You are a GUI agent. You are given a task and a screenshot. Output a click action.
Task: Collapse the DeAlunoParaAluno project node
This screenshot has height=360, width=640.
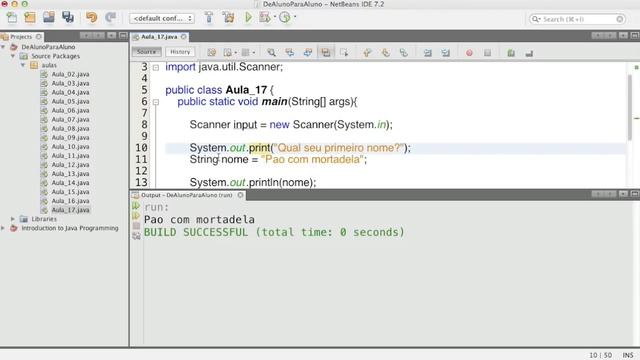(3, 47)
